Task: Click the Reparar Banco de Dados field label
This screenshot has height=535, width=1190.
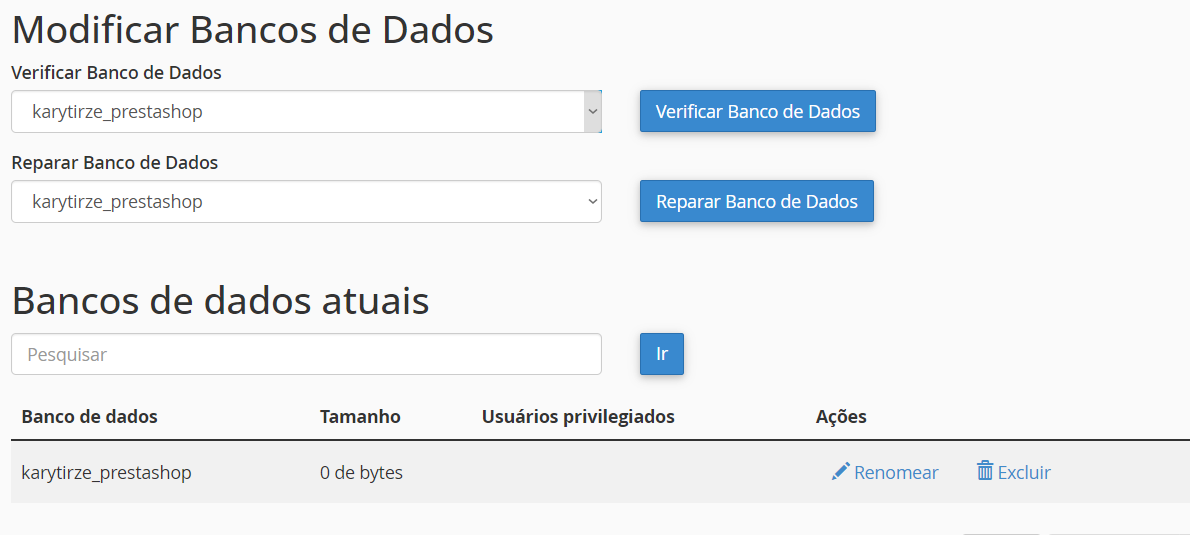Action: click(114, 163)
